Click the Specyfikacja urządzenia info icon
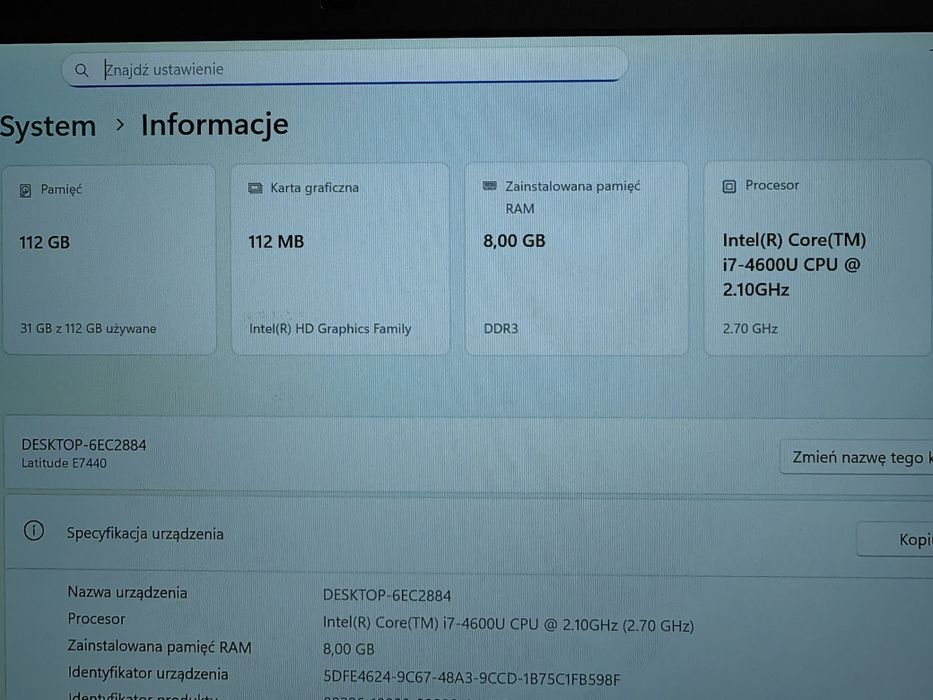The height and width of the screenshot is (700, 933). tap(34, 530)
